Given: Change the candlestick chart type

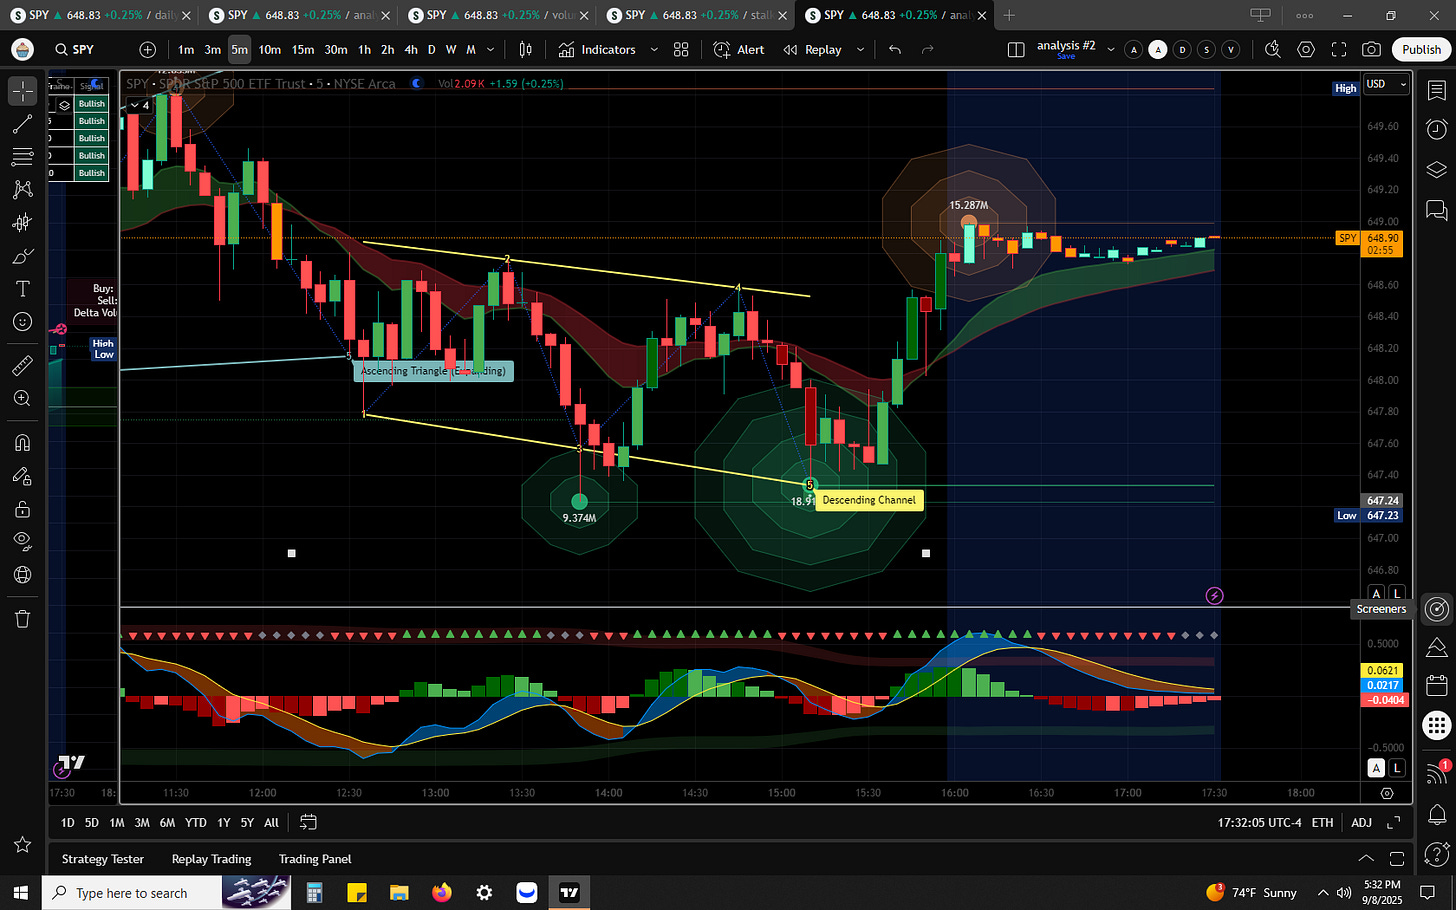Looking at the screenshot, I should 526,50.
